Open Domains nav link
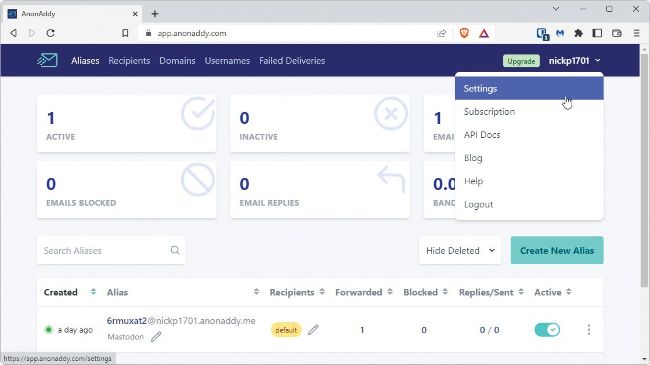Screen dimensions: 650x365 (177, 61)
